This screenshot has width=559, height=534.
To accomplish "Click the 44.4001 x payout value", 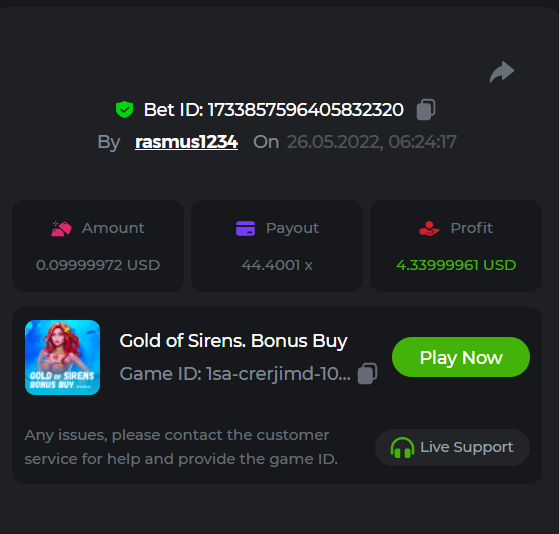I will [277, 265].
